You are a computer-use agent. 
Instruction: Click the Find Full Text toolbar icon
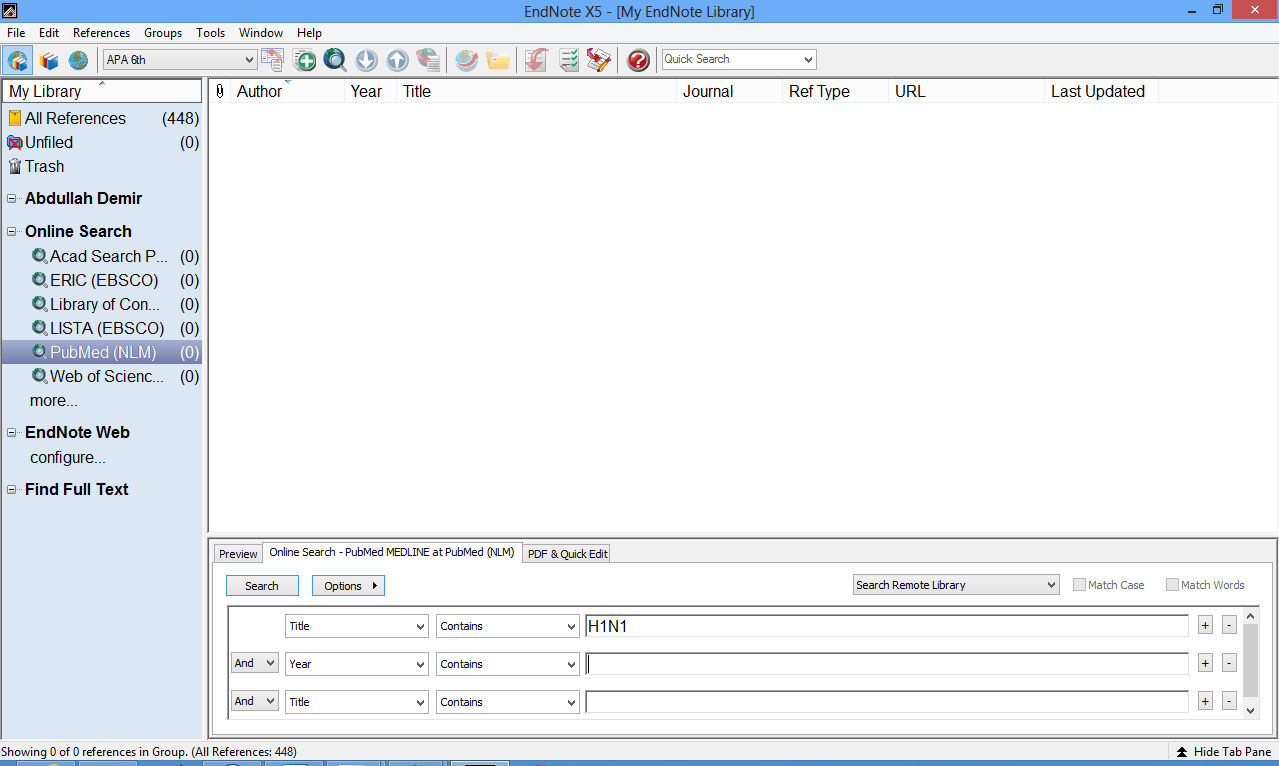click(x=428, y=60)
